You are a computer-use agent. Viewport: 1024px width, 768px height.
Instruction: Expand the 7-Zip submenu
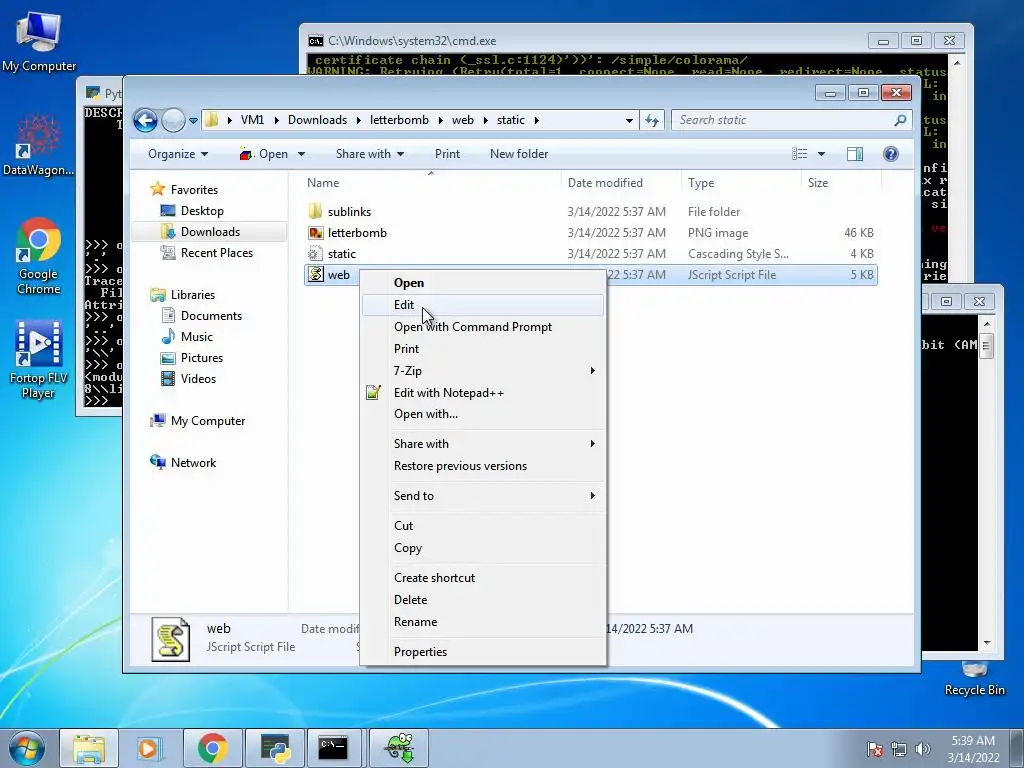(483, 370)
